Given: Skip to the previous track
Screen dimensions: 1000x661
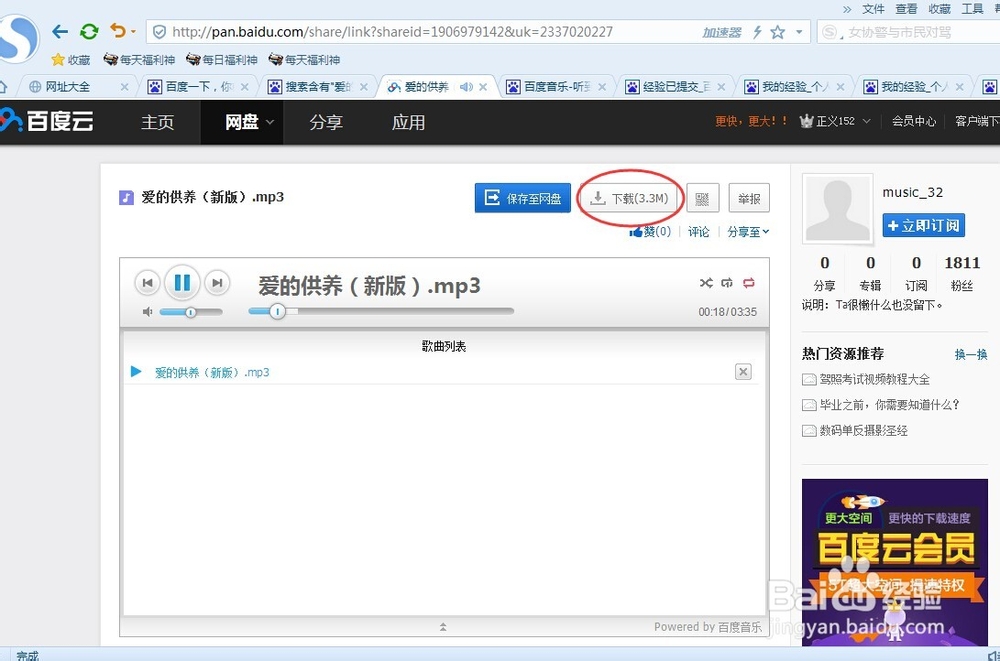Looking at the screenshot, I should coord(147,283).
